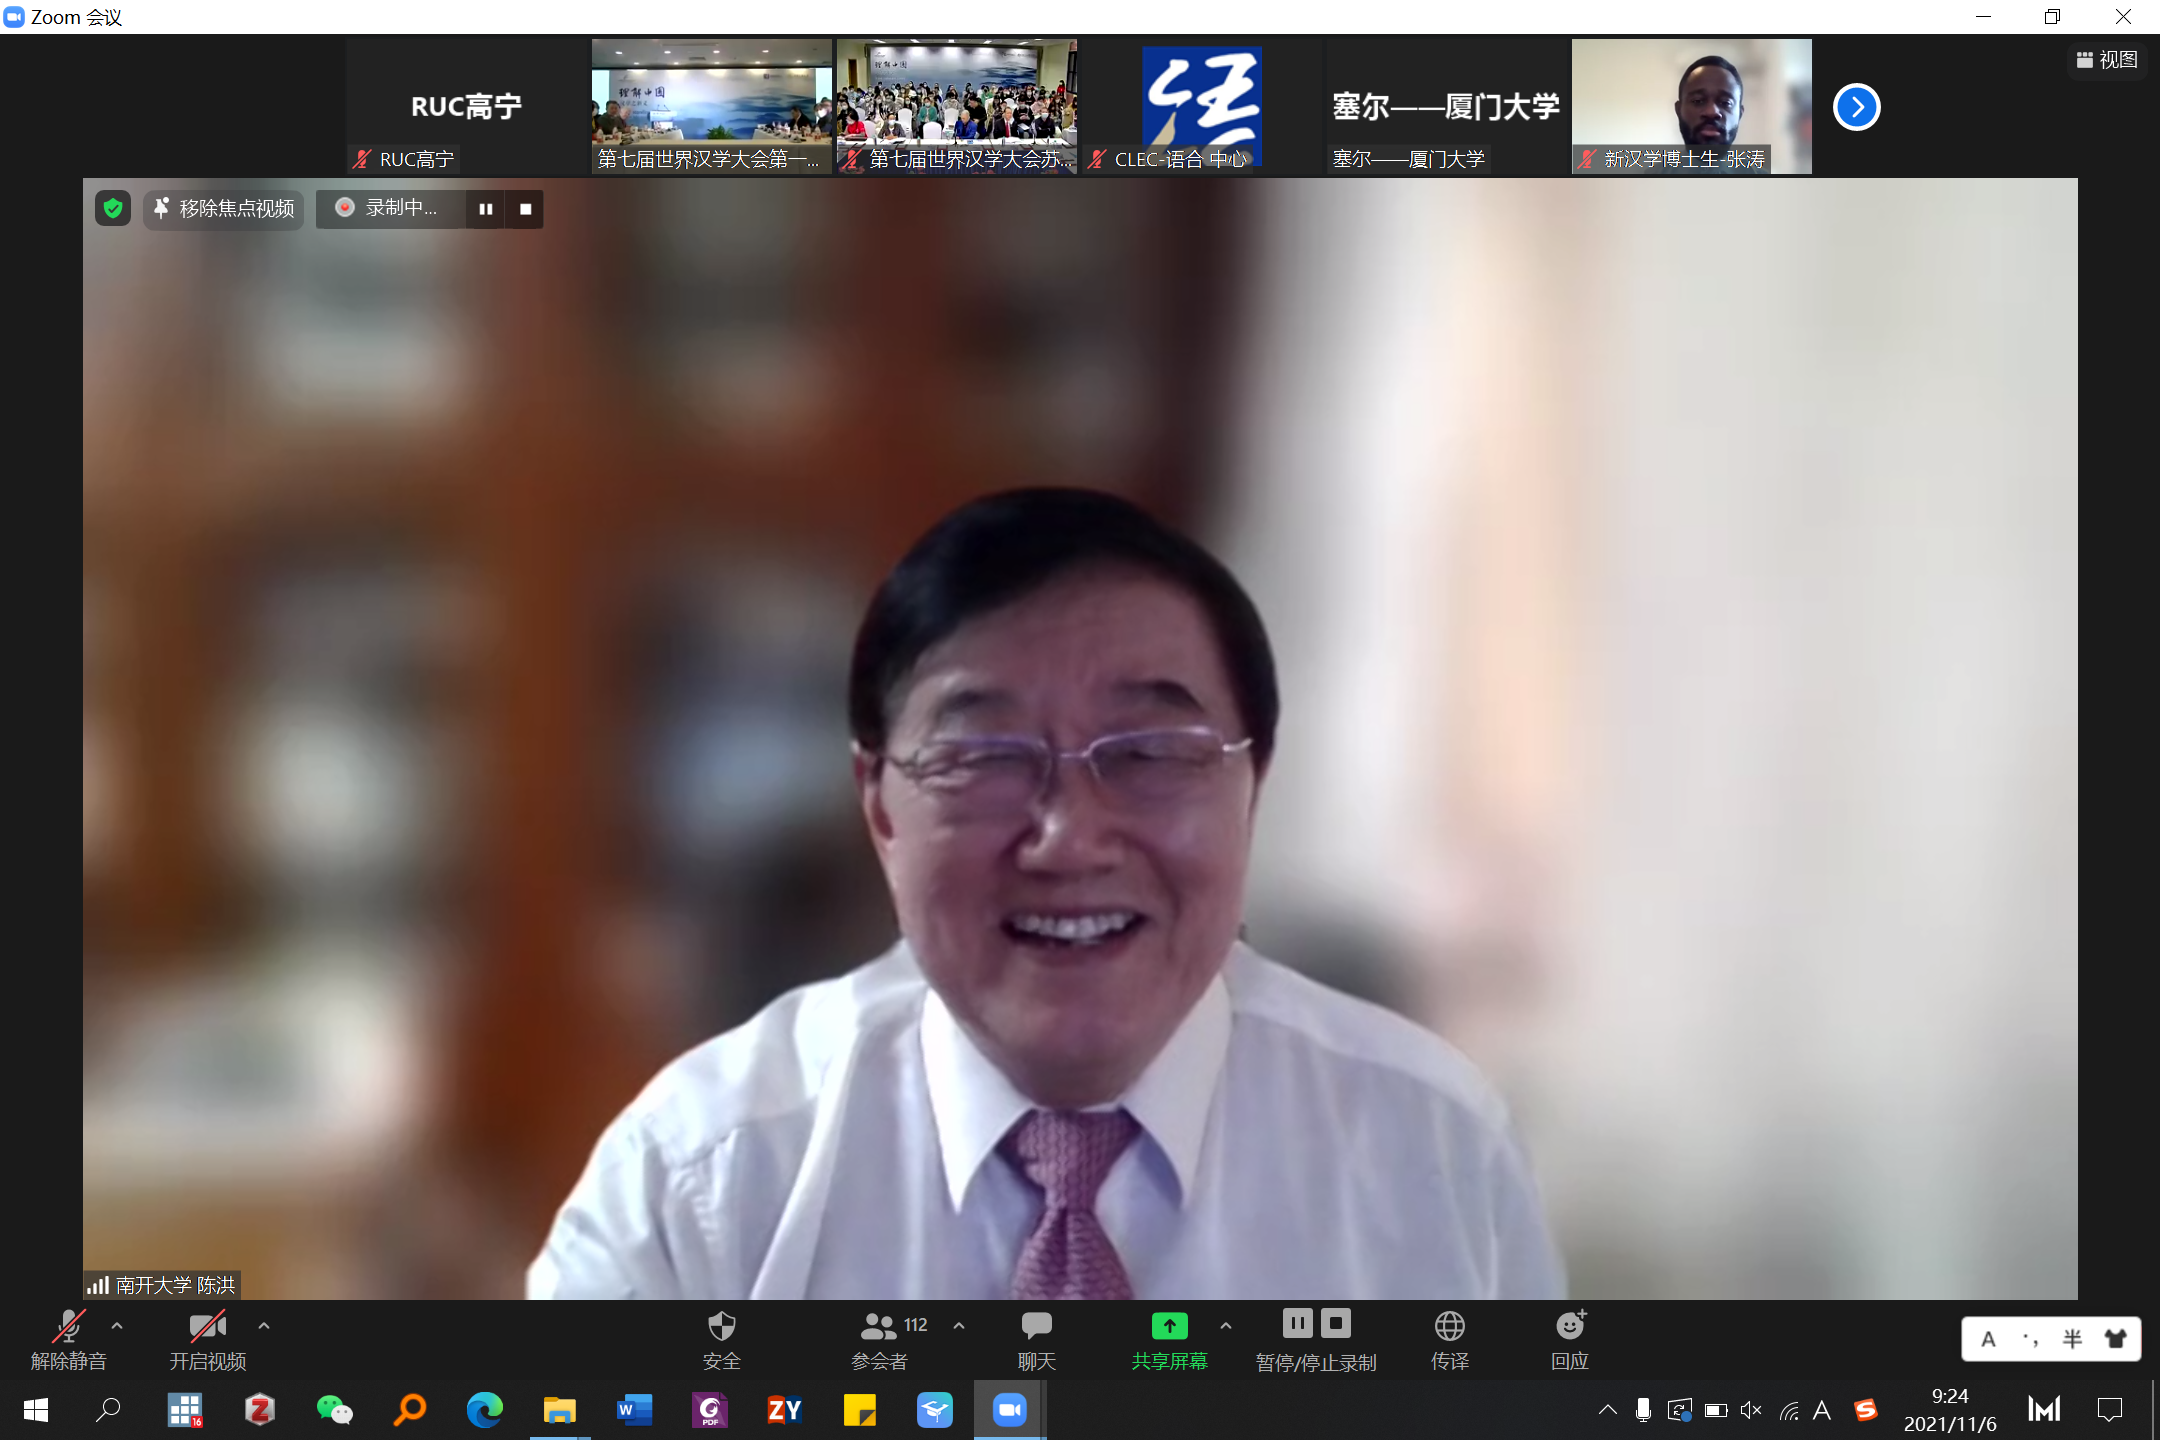Viewport: 2160px width, 1440px height.
Task: Expand video options arrow beside camera
Action: point(264,1326)
